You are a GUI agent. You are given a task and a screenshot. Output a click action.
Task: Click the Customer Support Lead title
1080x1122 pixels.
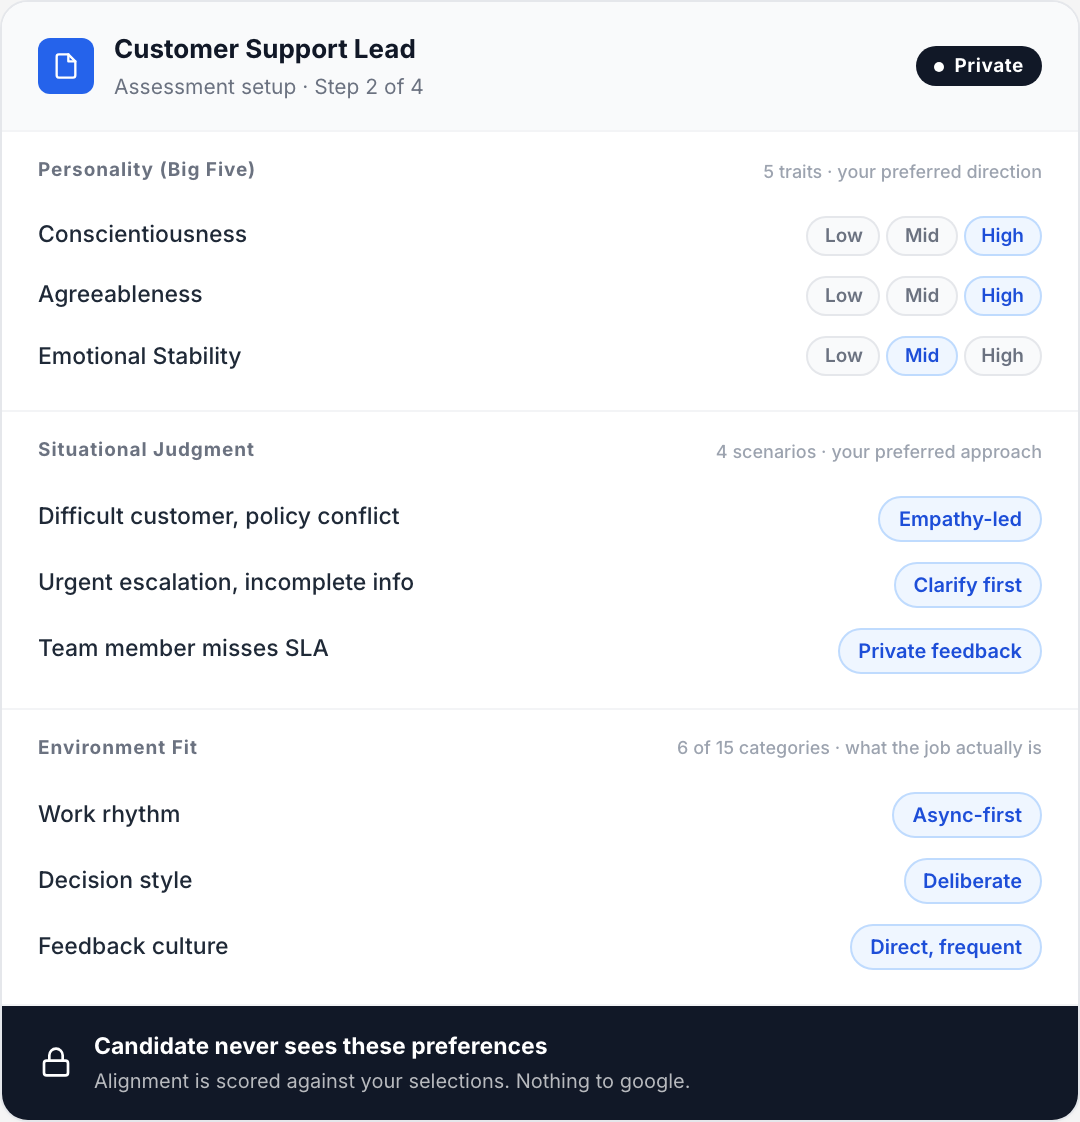[x=264, y=48]
